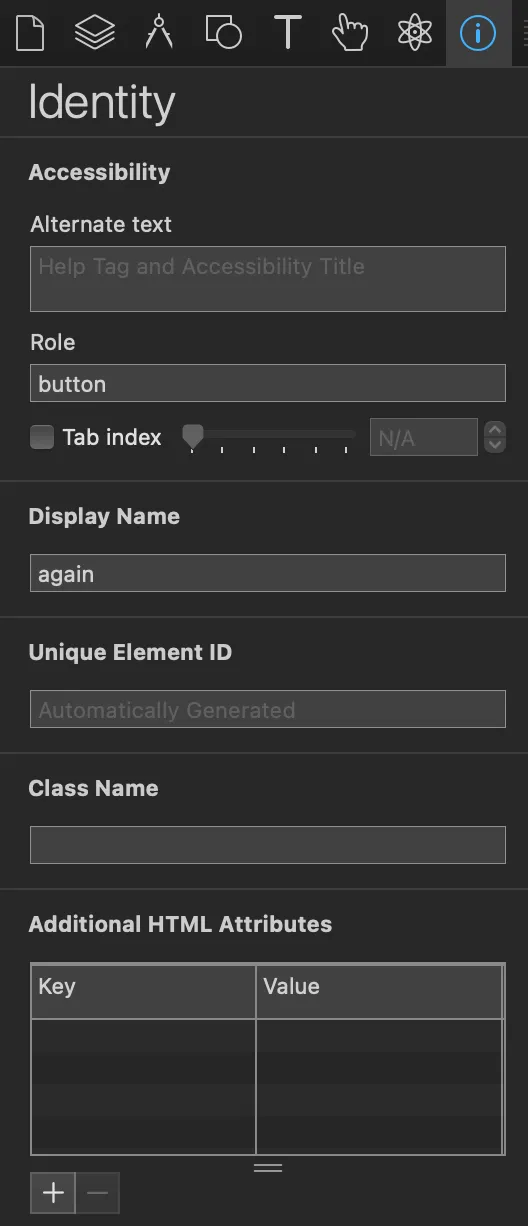Enable the Tab index checkbox
The image size is (528, 1226).
42,437
